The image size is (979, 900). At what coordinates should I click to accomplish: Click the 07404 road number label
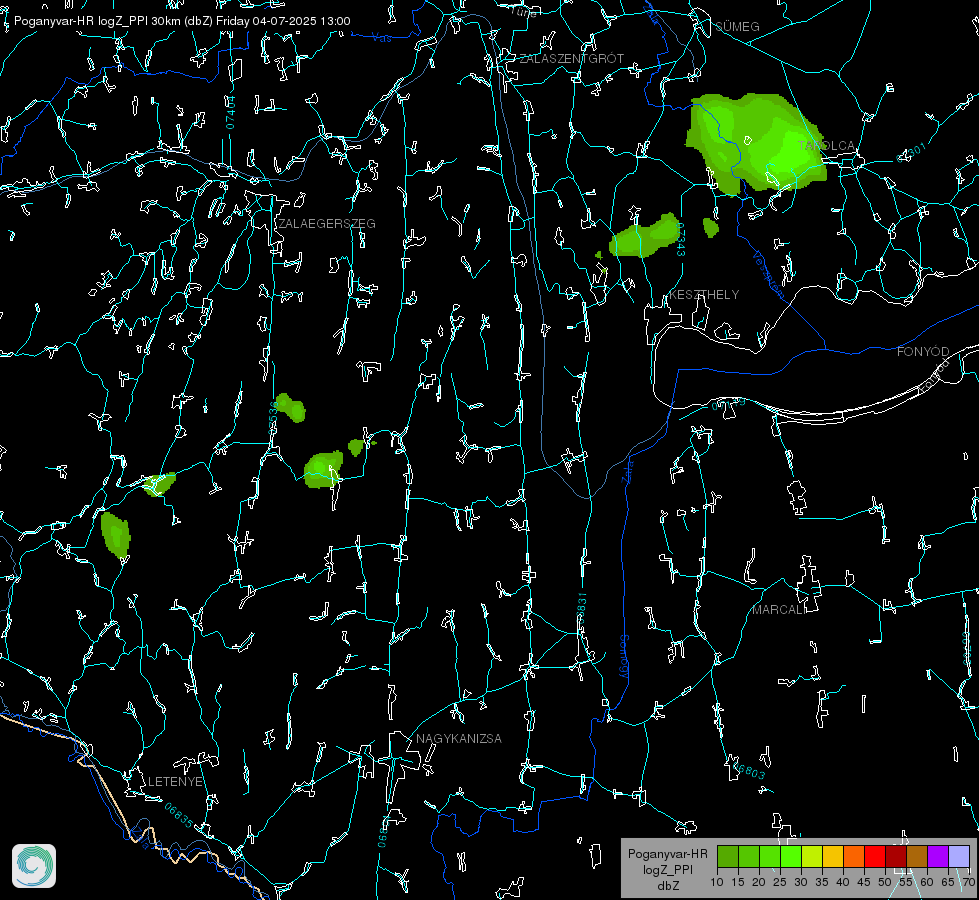(x=231, y=113)
